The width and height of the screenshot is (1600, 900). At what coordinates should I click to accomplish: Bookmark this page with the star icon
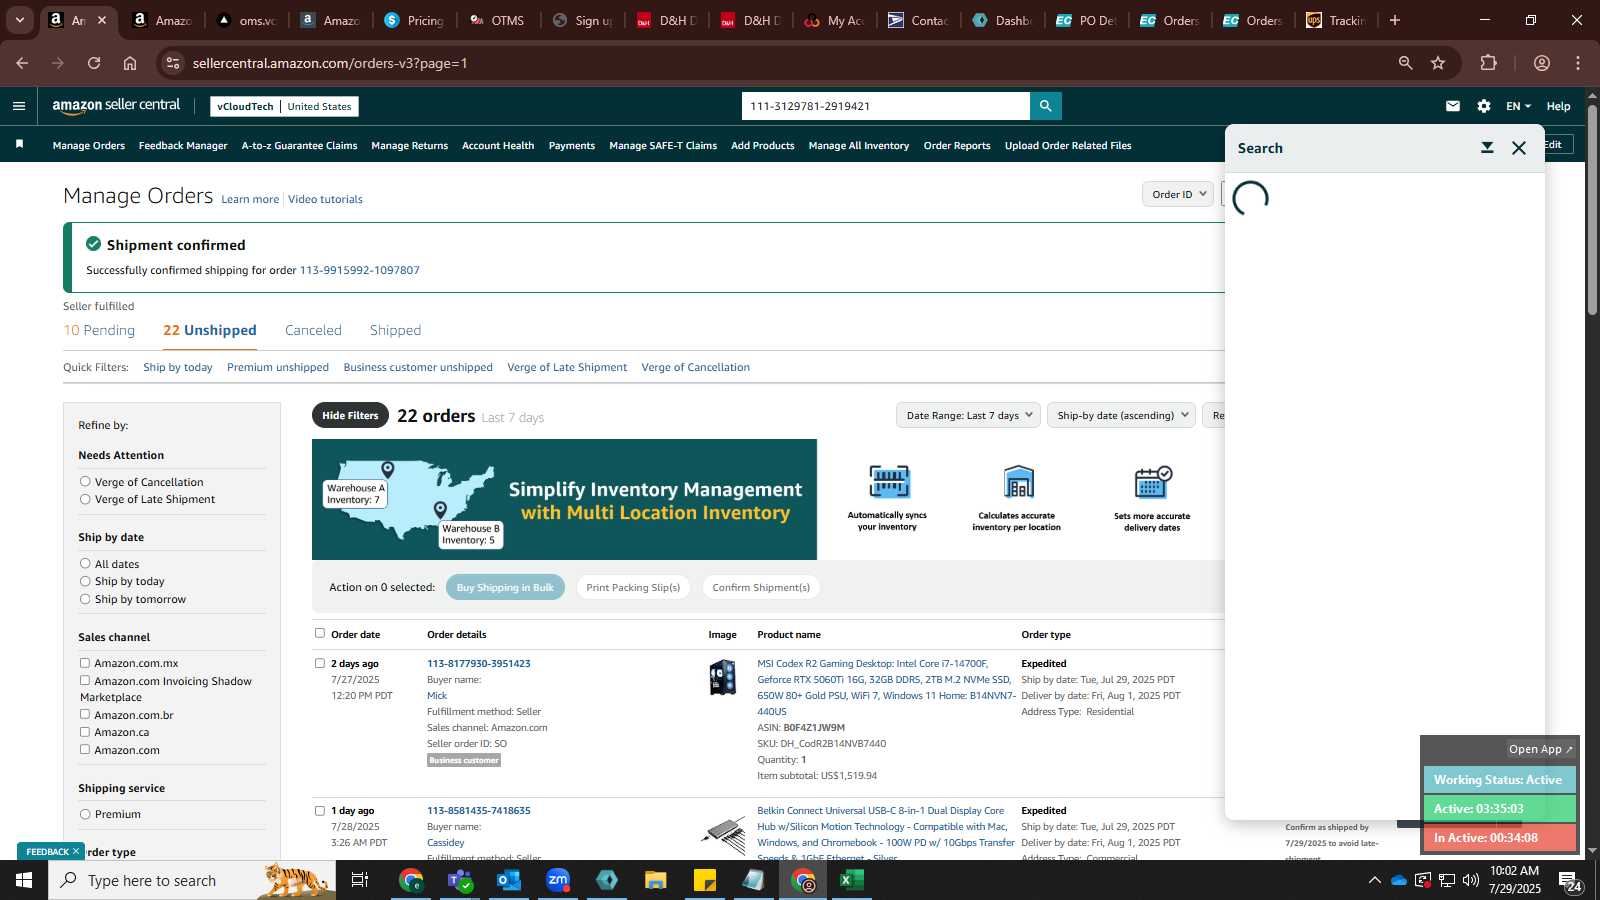[x=1438, y=63]
